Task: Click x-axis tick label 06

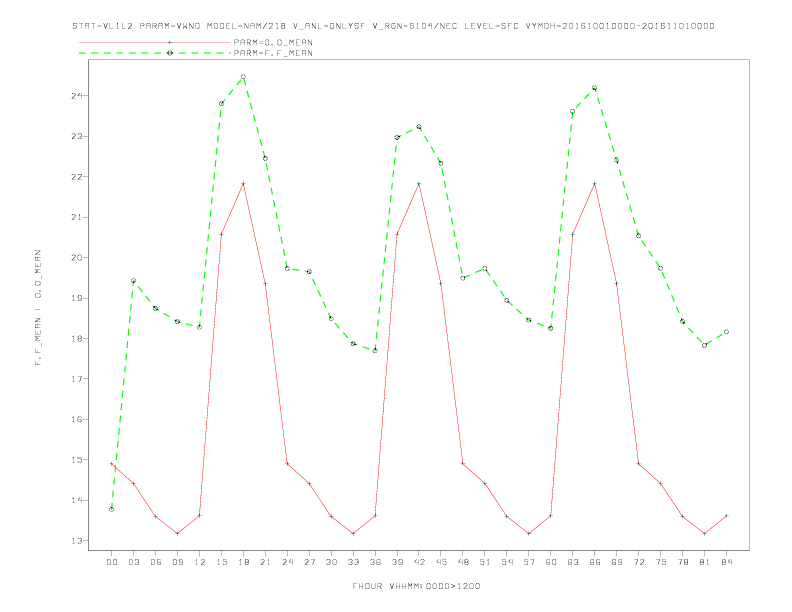Action: [156, 562]
